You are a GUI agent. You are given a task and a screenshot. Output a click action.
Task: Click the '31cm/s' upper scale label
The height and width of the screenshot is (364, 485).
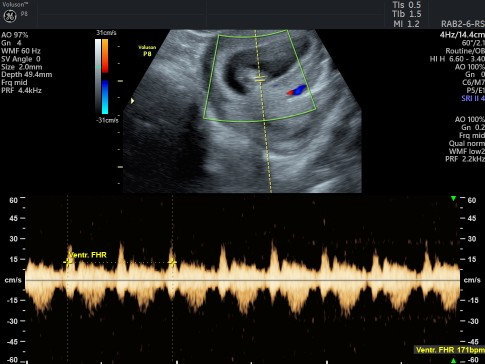click(106, 33)
